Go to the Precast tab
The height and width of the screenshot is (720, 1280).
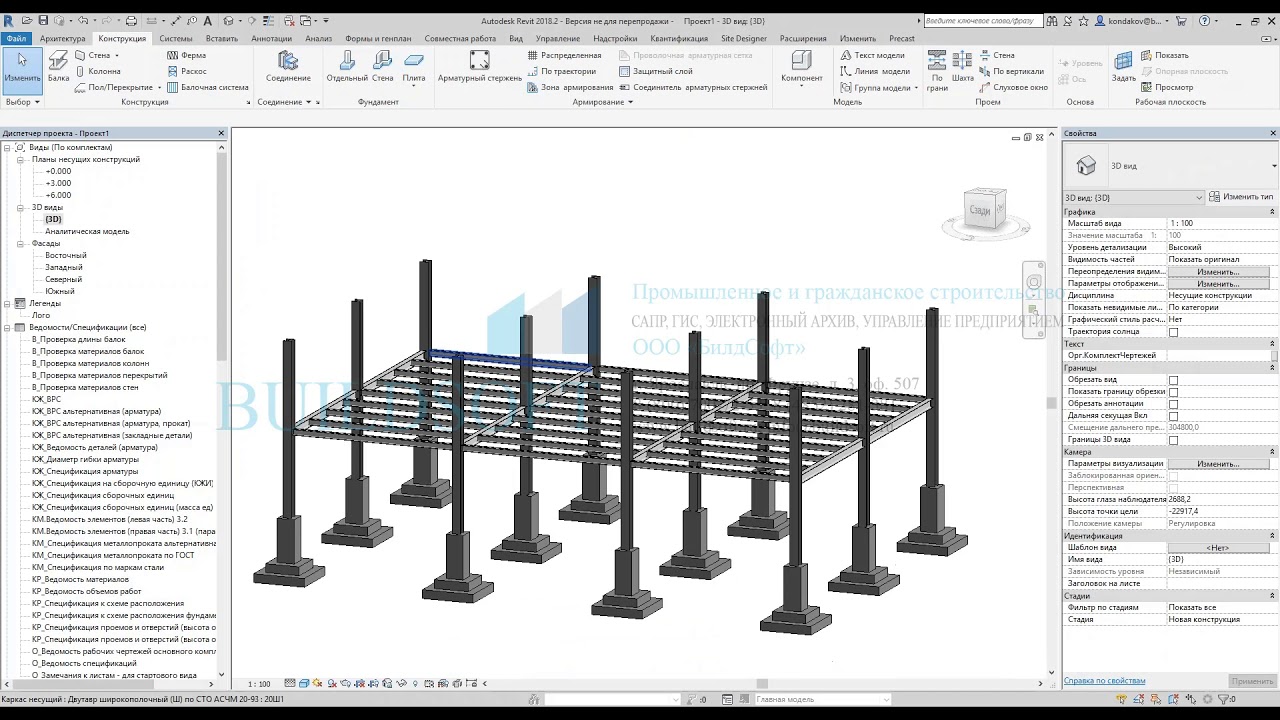coord(902,38)
